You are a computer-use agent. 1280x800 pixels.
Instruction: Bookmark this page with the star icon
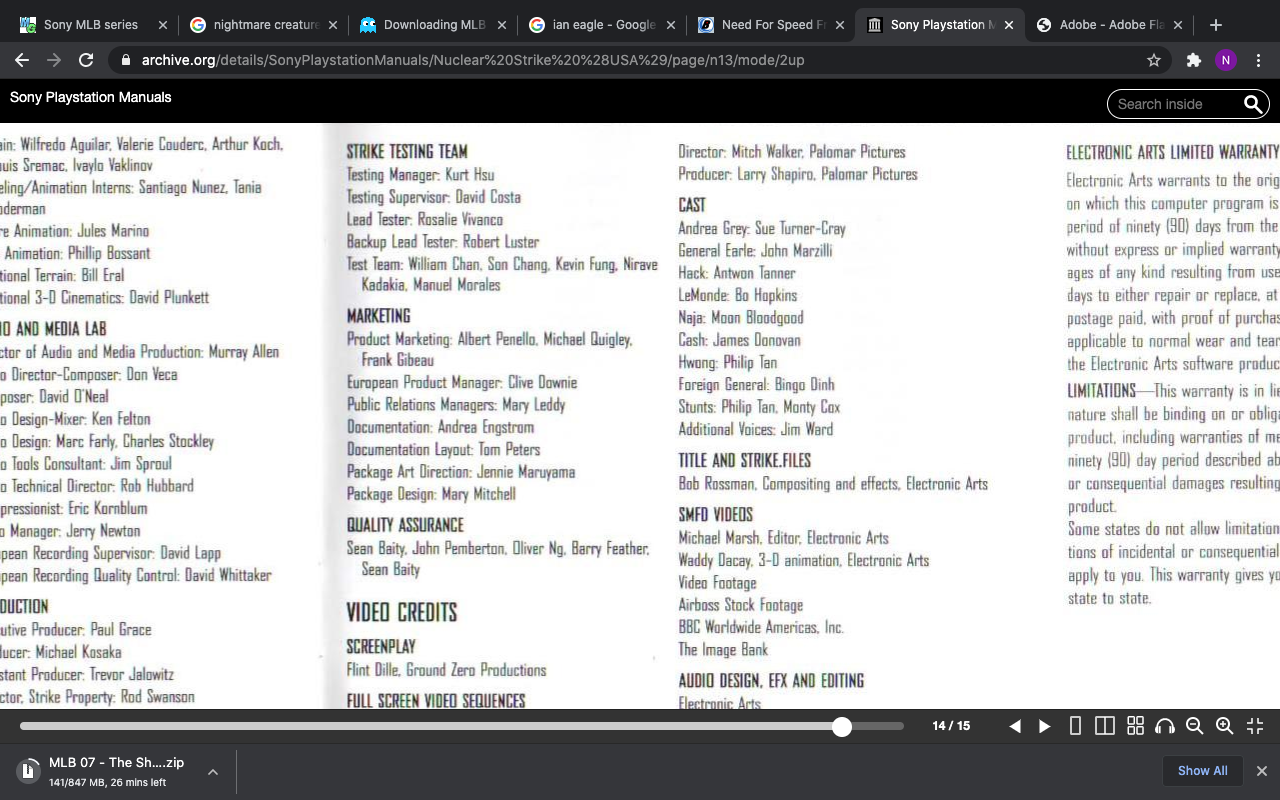pyautogui.click(x=1154, y=60)
